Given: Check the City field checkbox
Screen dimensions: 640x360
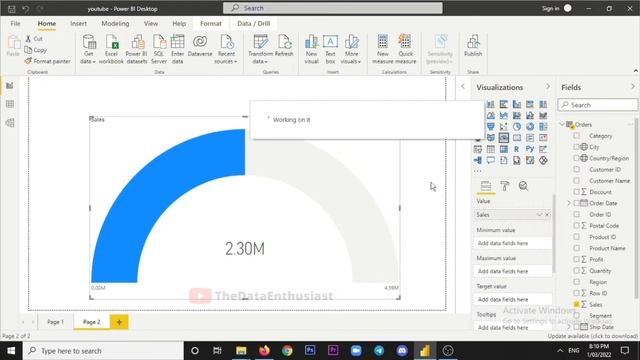Looking at the screenshot, I should 576,147.
